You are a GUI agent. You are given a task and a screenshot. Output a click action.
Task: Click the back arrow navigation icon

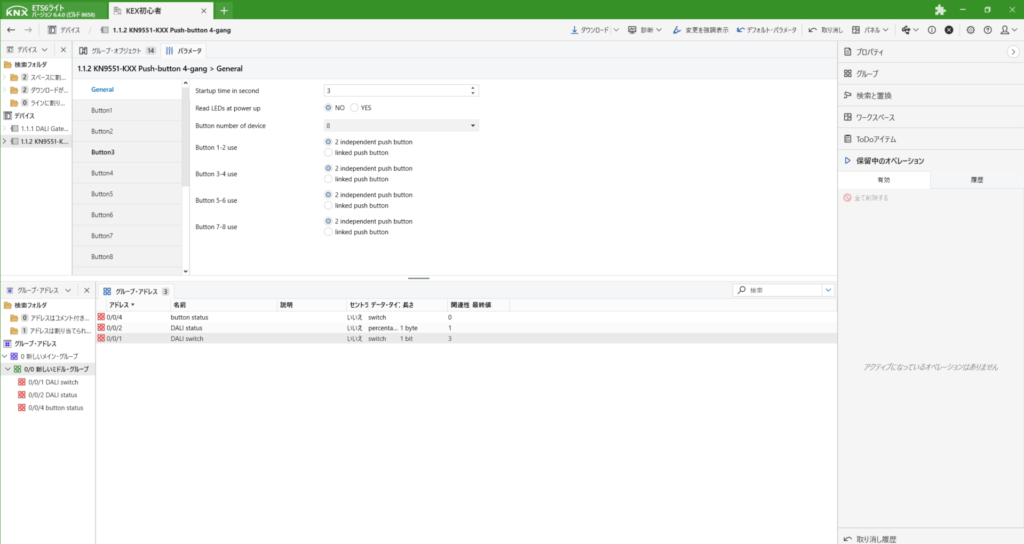point(11,30)
